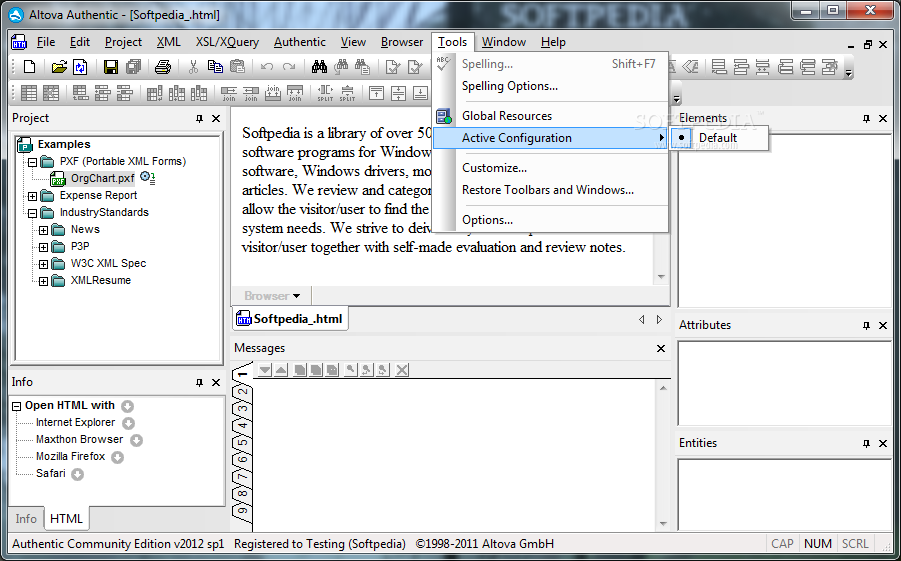Click the Save floppy disk icon
The image size is (901, 561).
pos(111,67)
